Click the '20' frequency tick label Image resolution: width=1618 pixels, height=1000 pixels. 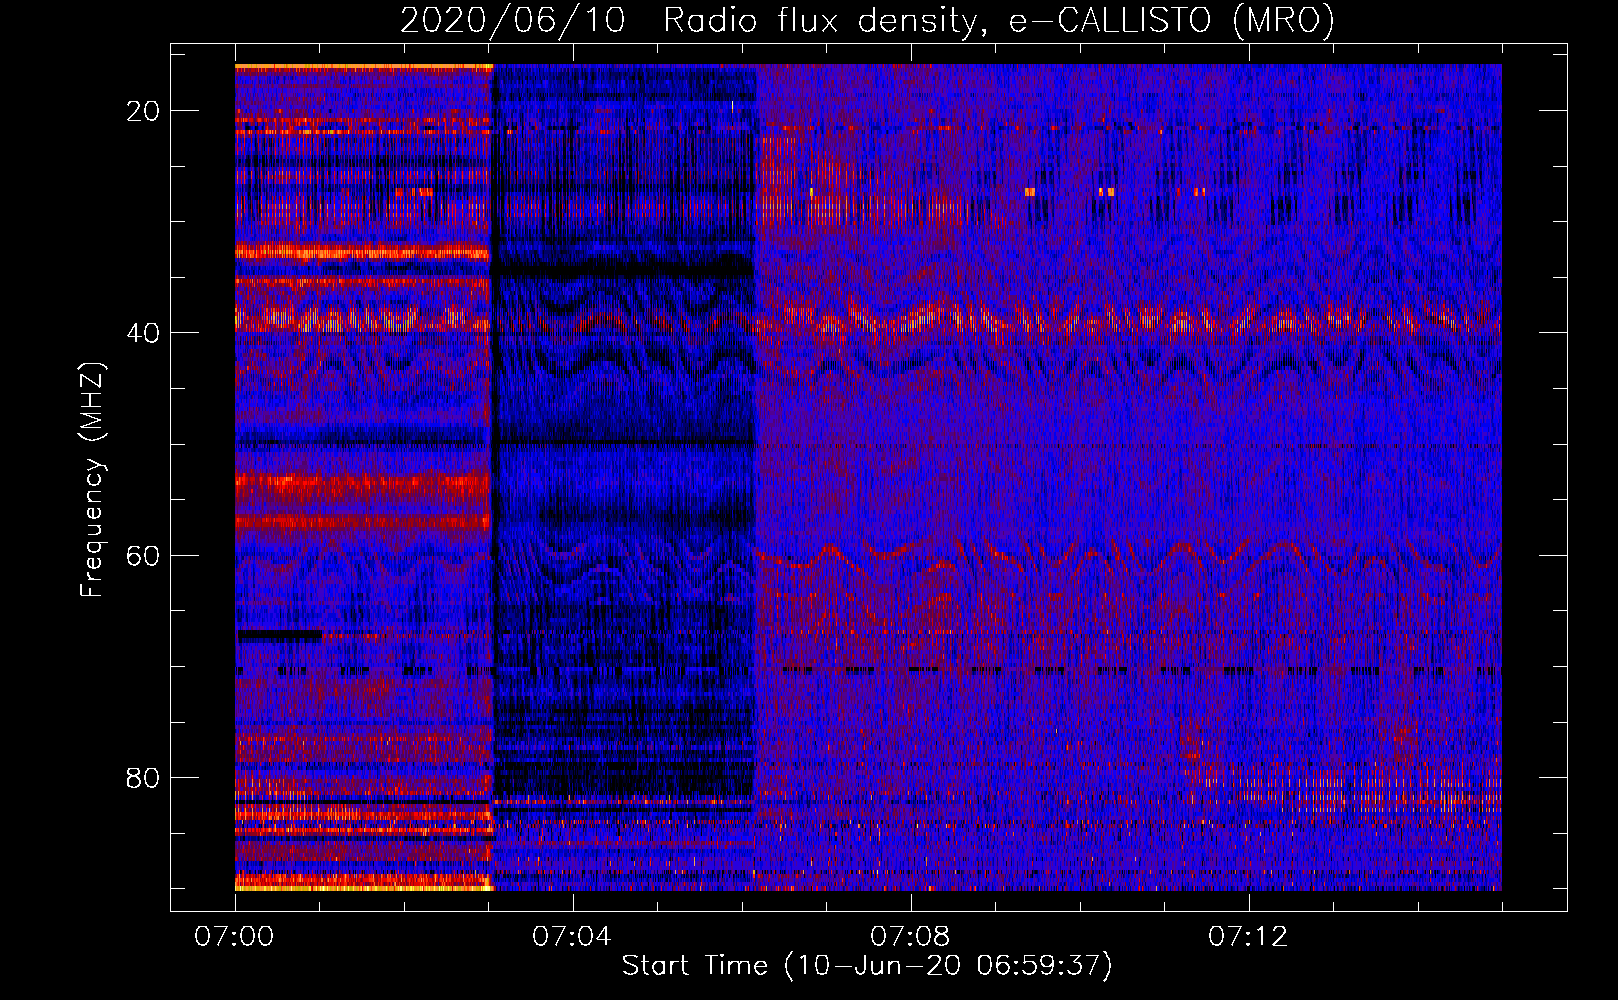(143, 111)
